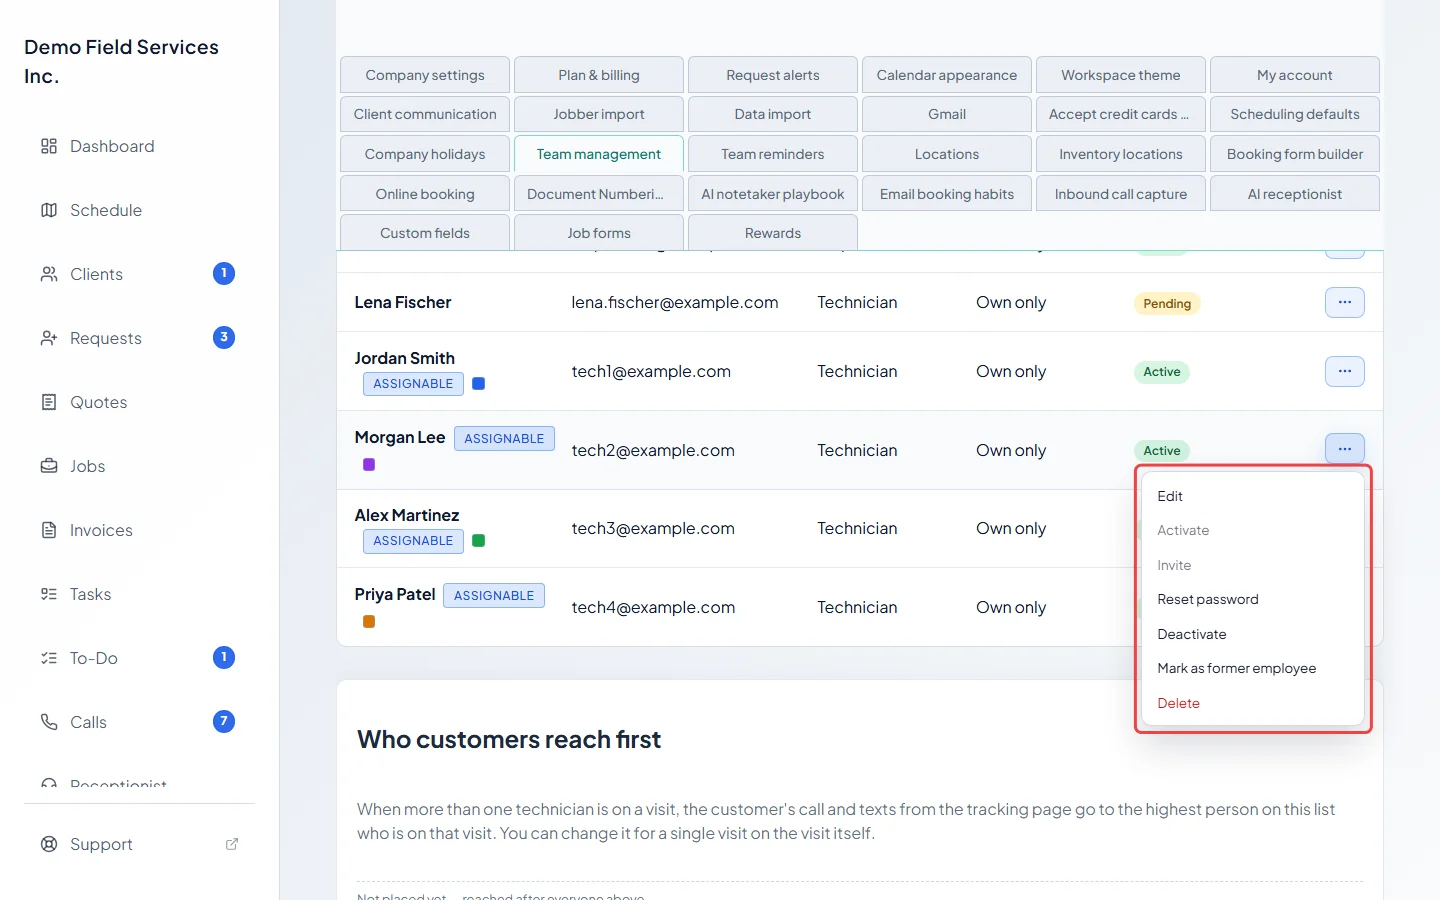Click Alex Martinez's green color swatch
The height and width of the screenshot is (900, 1440).
point(479,540)
